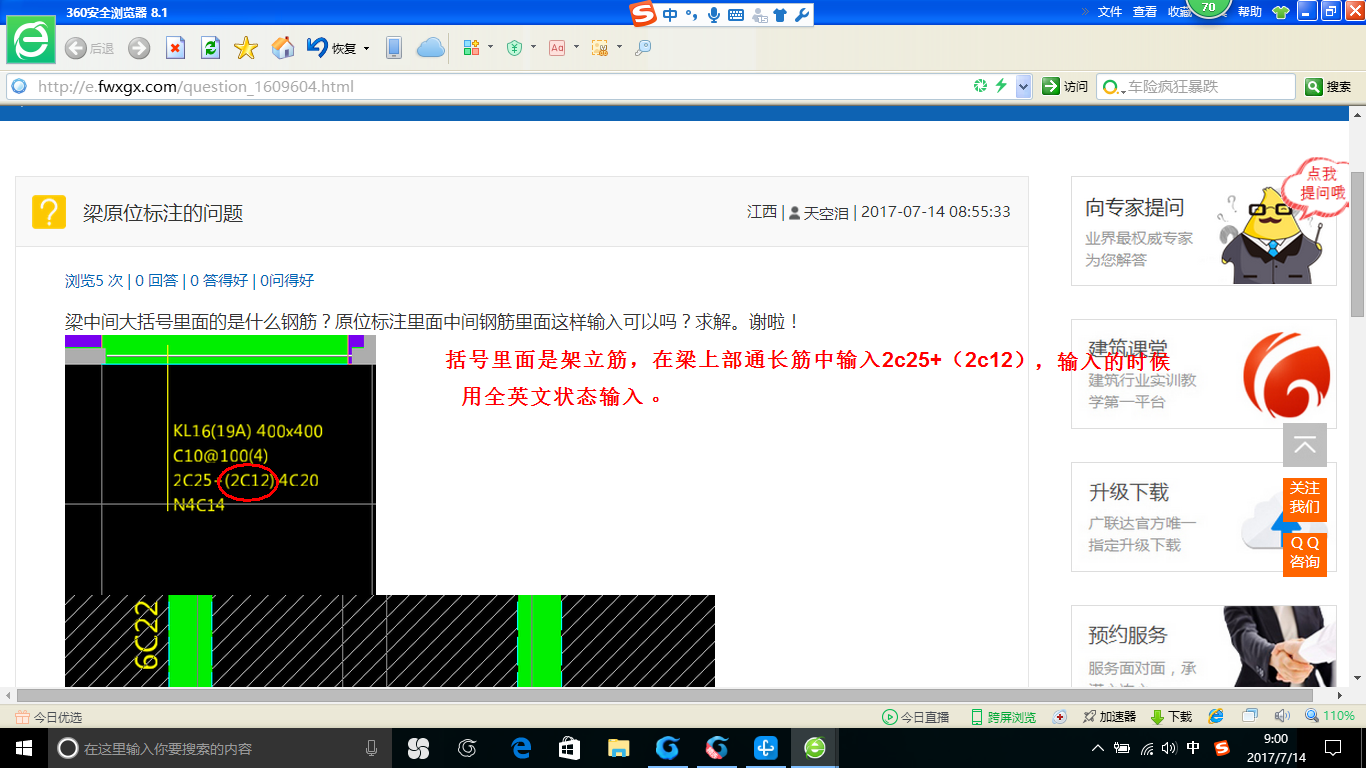Click the orange QQ咨询 button
Image resolution: width=1366 pixels, height=768 pixels.
[x=1305, y=553]
